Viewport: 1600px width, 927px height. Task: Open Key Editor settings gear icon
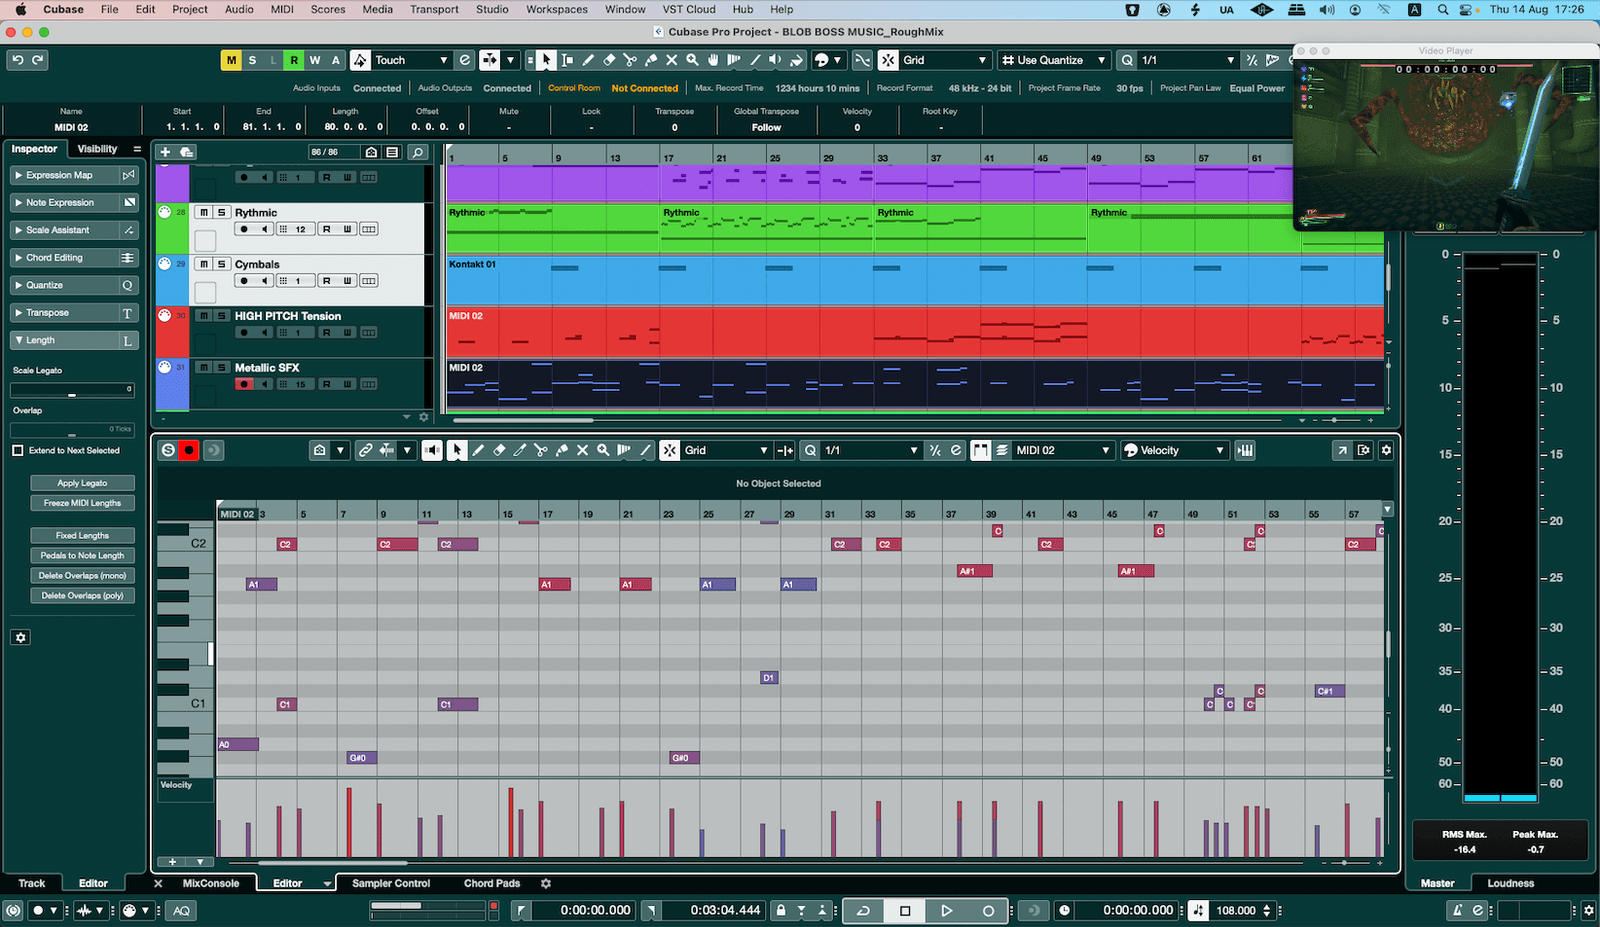pyautogui.click(x=1386, y=450)
